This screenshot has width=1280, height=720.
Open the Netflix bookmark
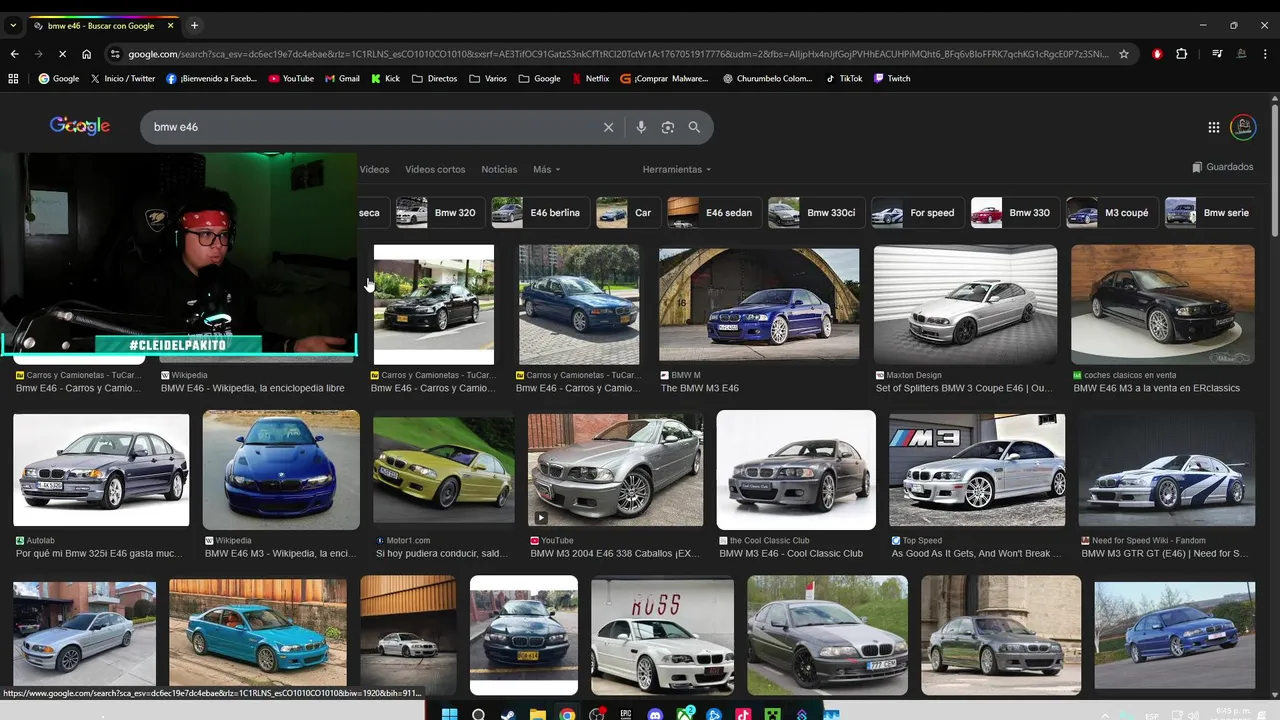(x=590, y=78)
